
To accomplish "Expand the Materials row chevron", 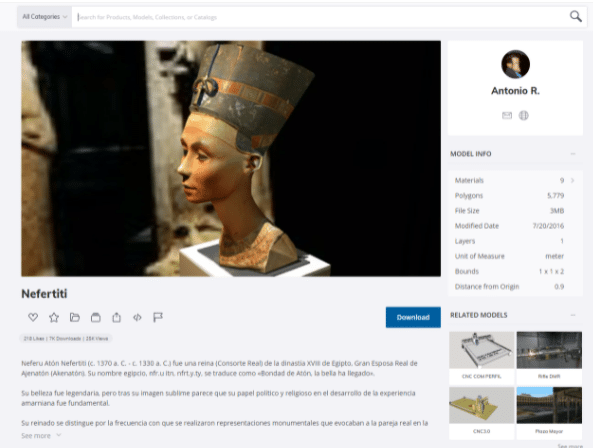I will 573,180.
